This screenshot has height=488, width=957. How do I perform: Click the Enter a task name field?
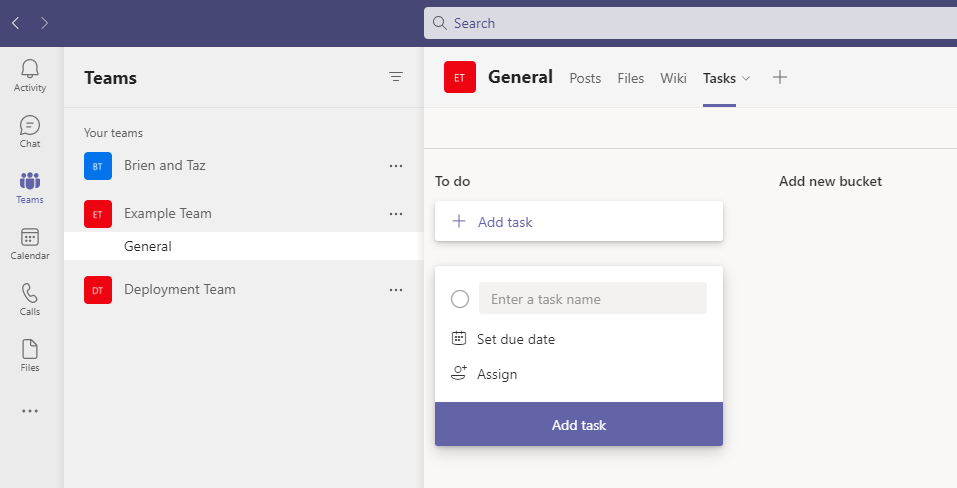(593, 298)
